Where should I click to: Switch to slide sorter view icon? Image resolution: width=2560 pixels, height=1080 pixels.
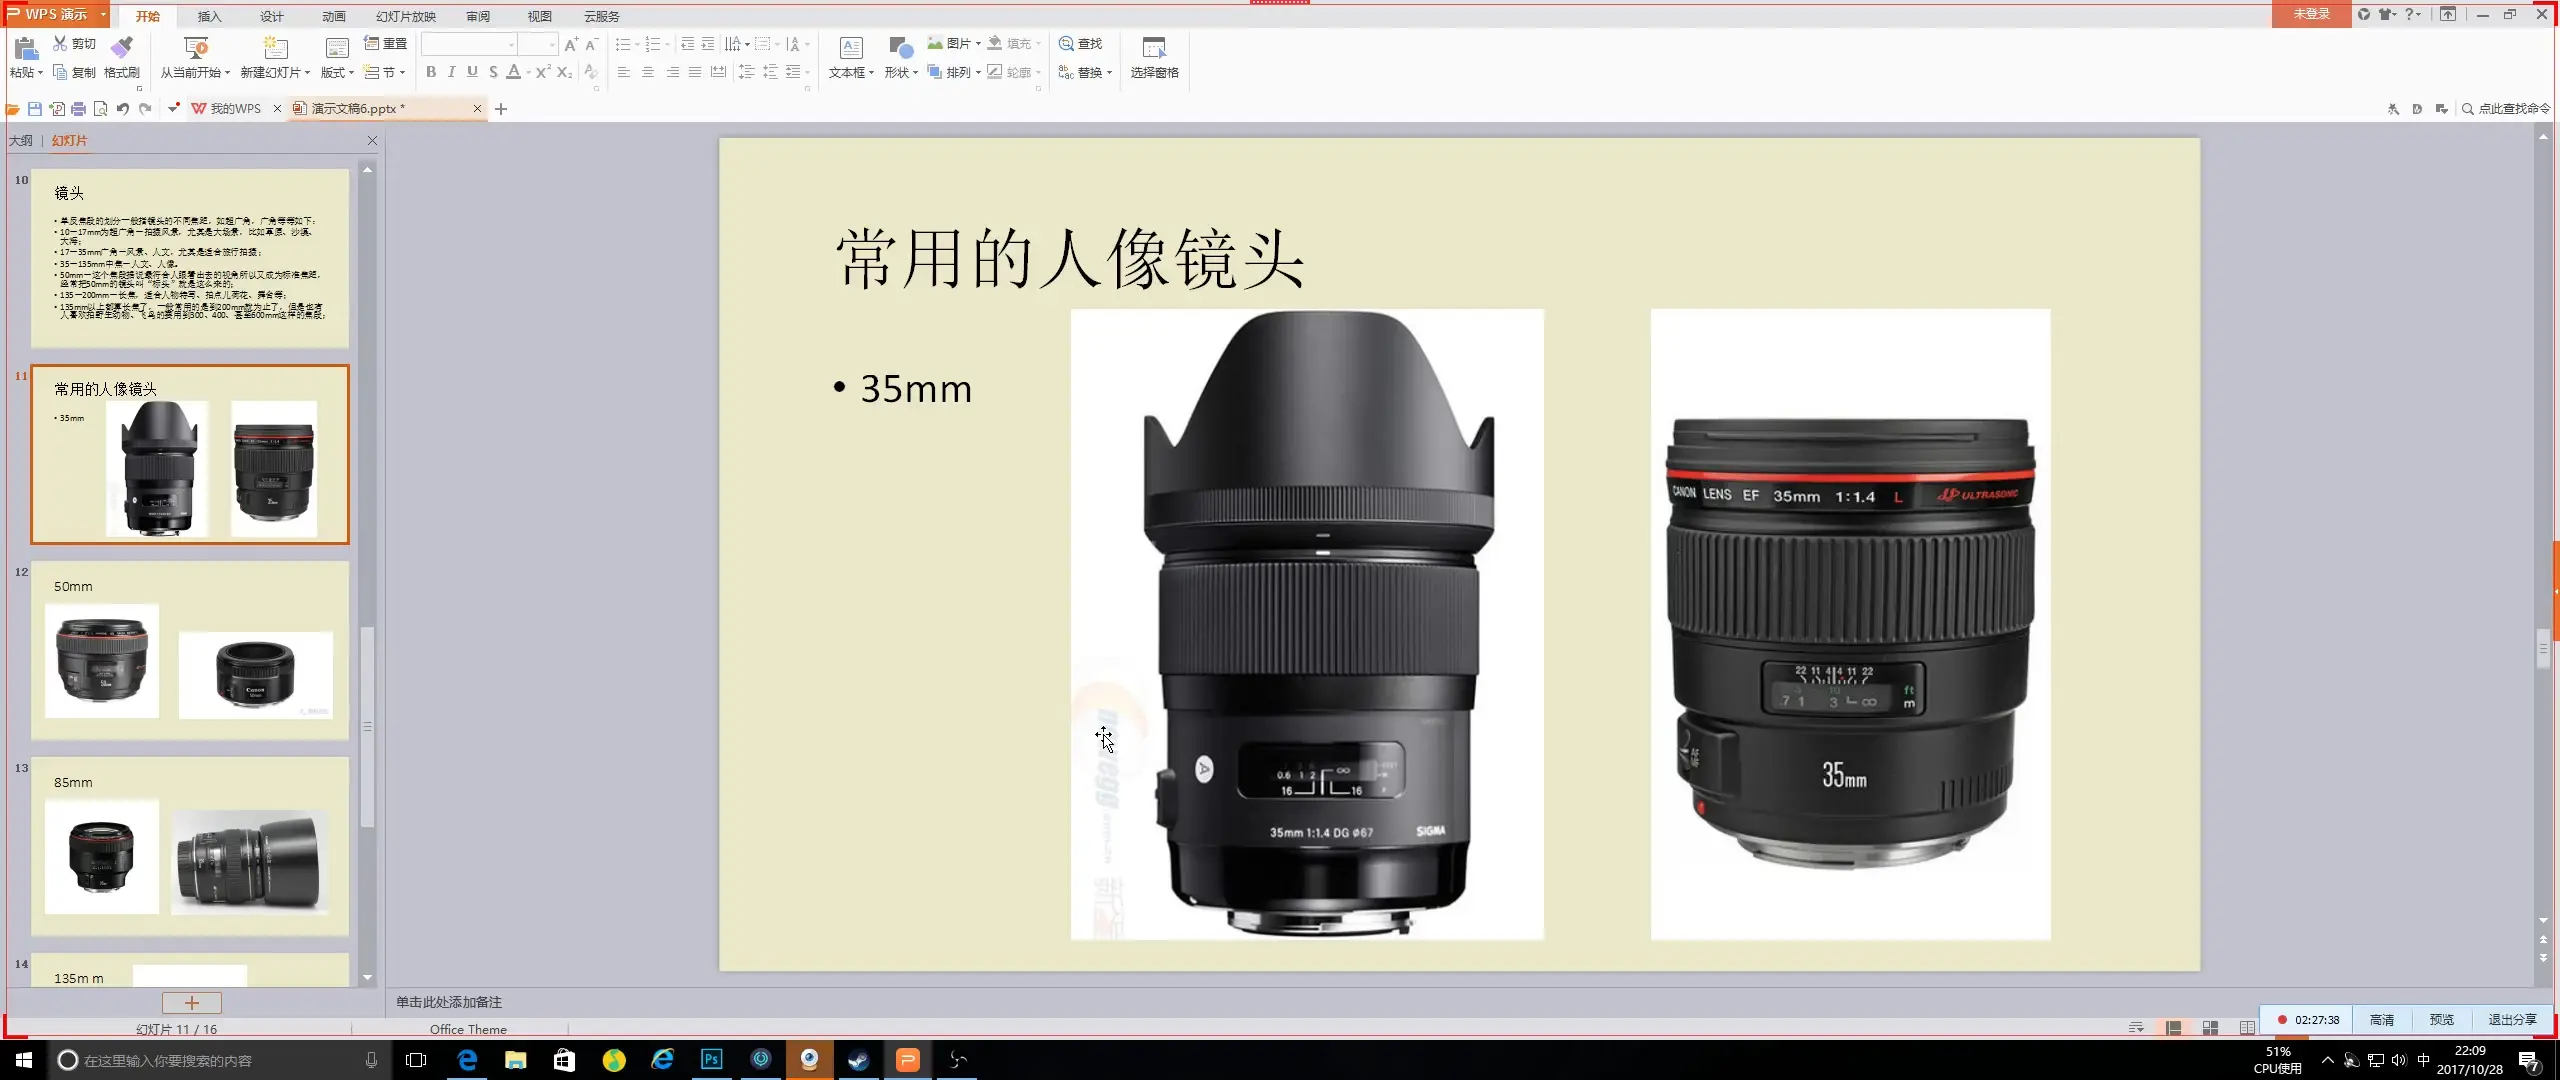(2210, 1028)
